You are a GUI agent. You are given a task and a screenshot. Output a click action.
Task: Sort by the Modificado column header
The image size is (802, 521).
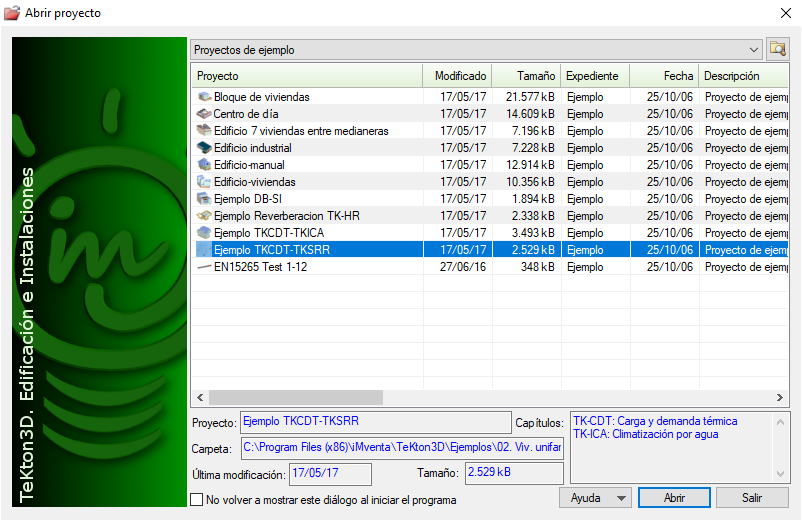[x=457, y=76]
